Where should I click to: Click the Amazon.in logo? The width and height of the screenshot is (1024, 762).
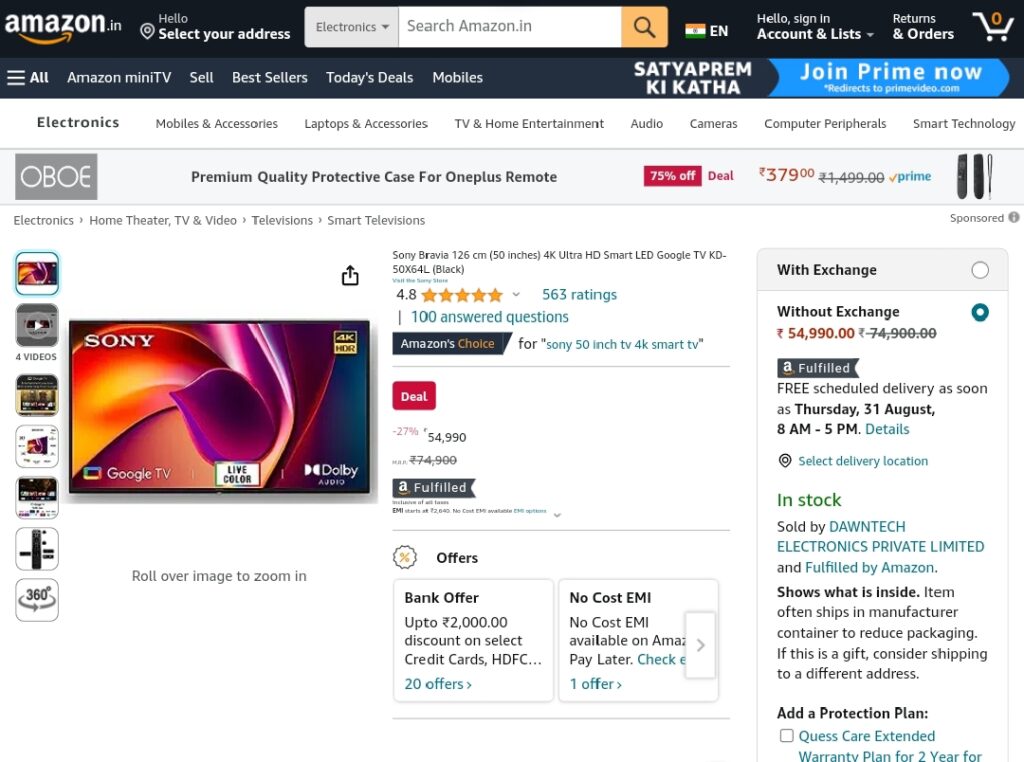[63, 26]
